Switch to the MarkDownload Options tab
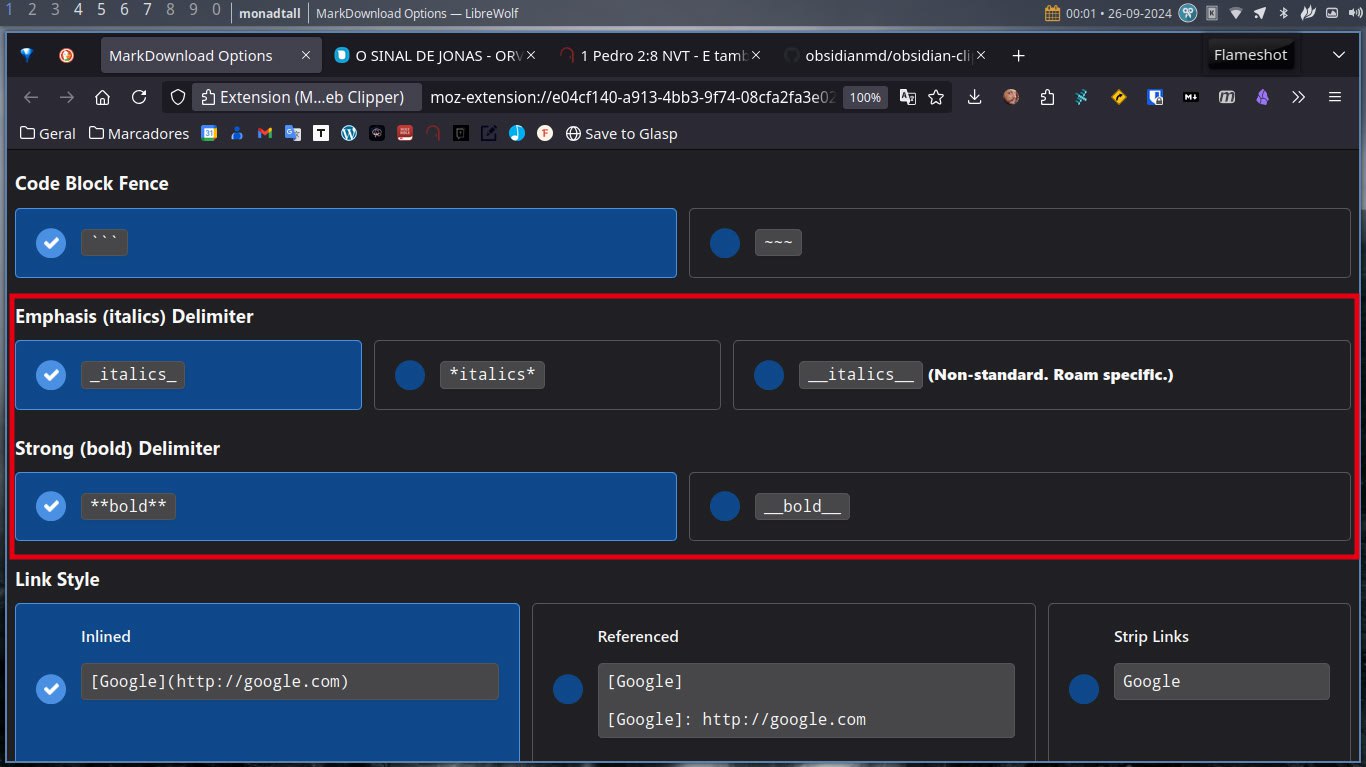This screenshot has height=767, width=1366. point(211,56)
